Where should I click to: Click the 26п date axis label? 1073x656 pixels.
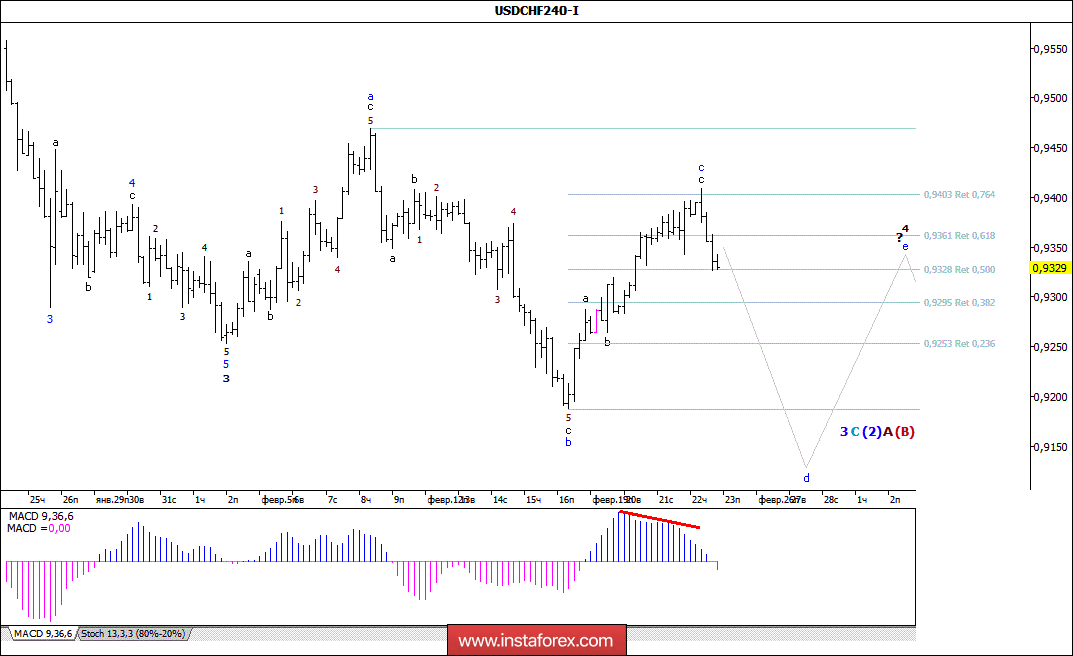click(x=70, y=500)
